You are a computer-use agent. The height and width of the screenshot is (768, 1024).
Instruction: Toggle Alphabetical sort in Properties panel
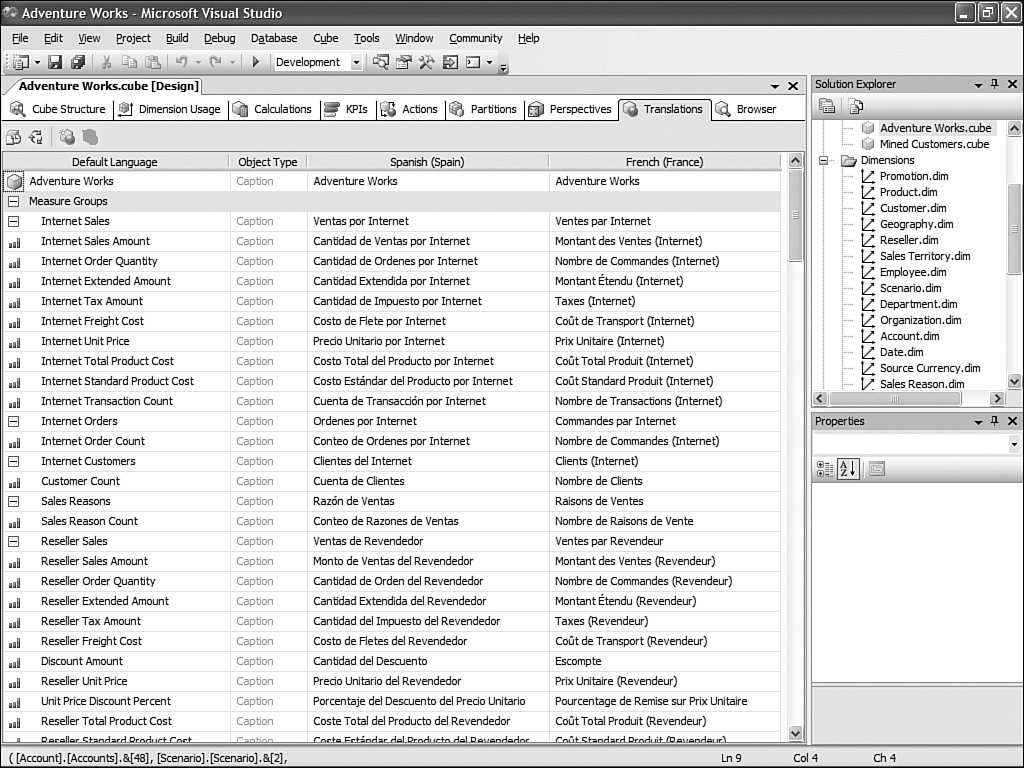[848, 469]
